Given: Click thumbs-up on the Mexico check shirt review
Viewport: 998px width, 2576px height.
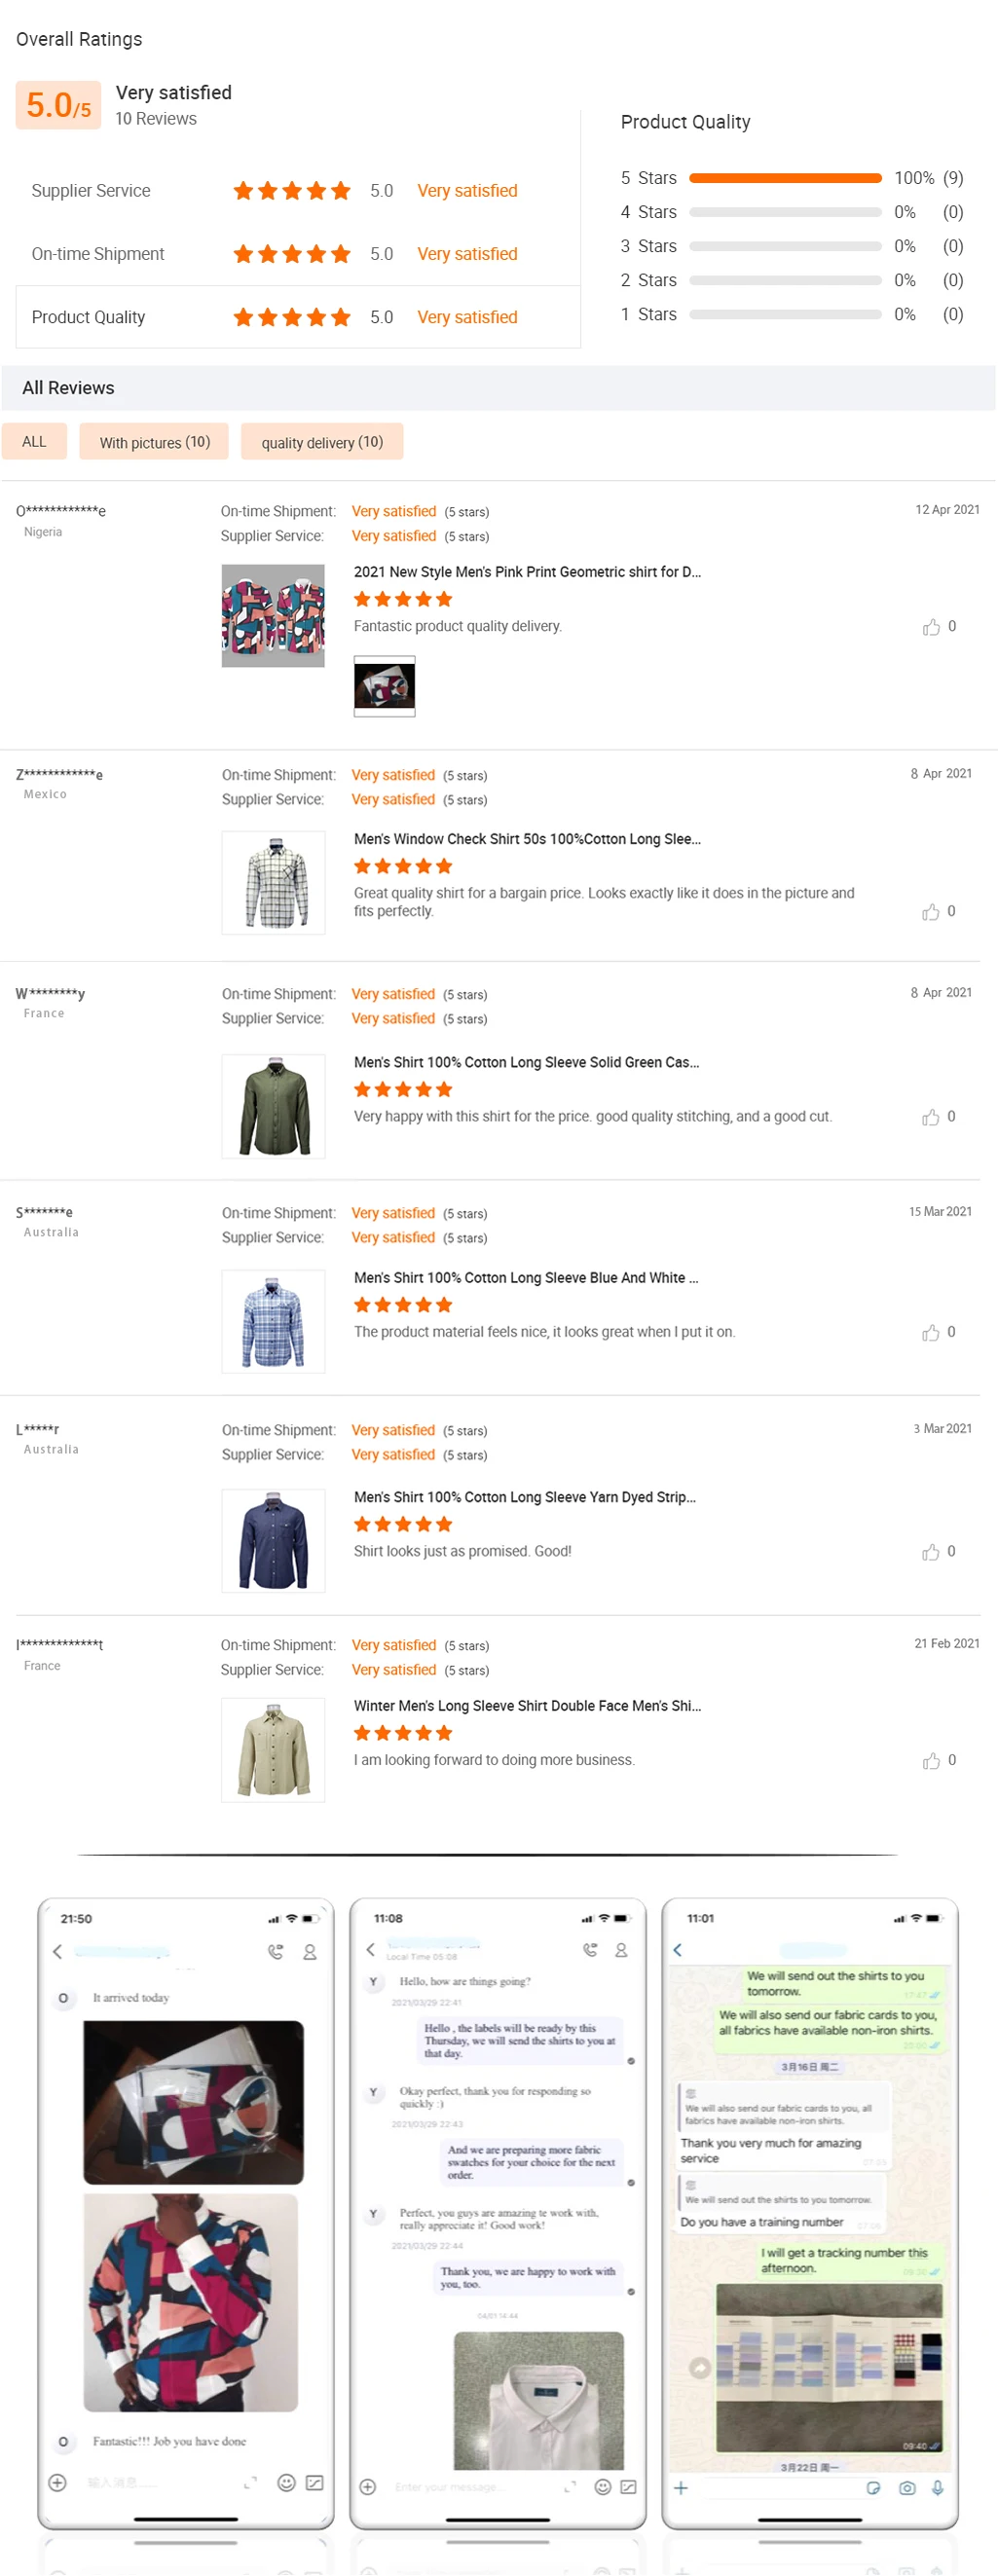Looking at the screenshot, I should 930,912.
